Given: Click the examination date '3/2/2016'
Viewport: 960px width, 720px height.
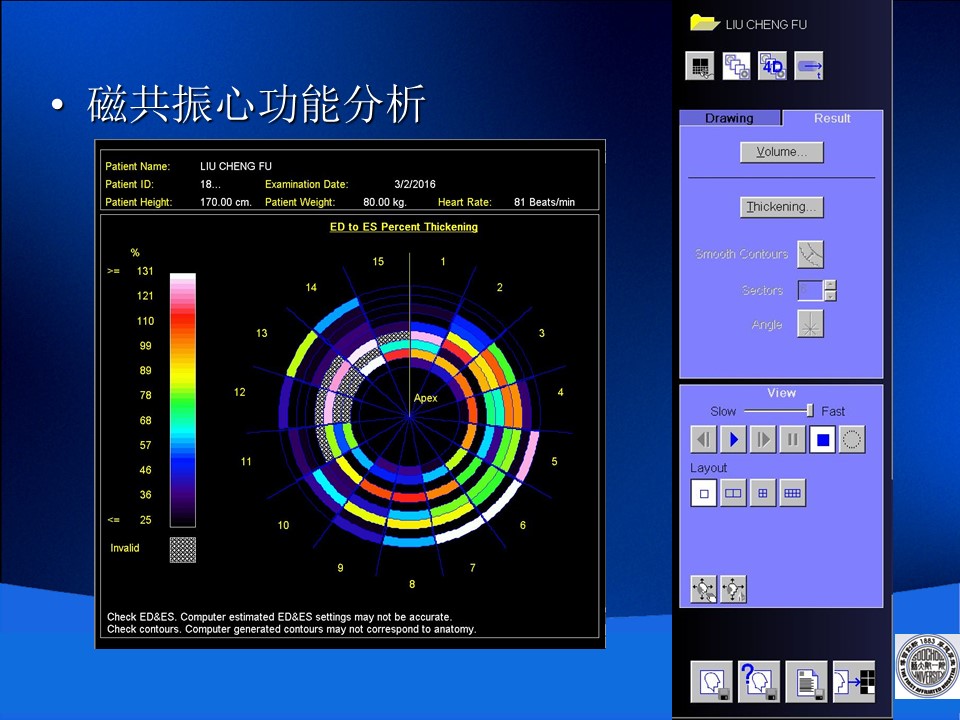Looking at the screenshot, I should 415,184.
